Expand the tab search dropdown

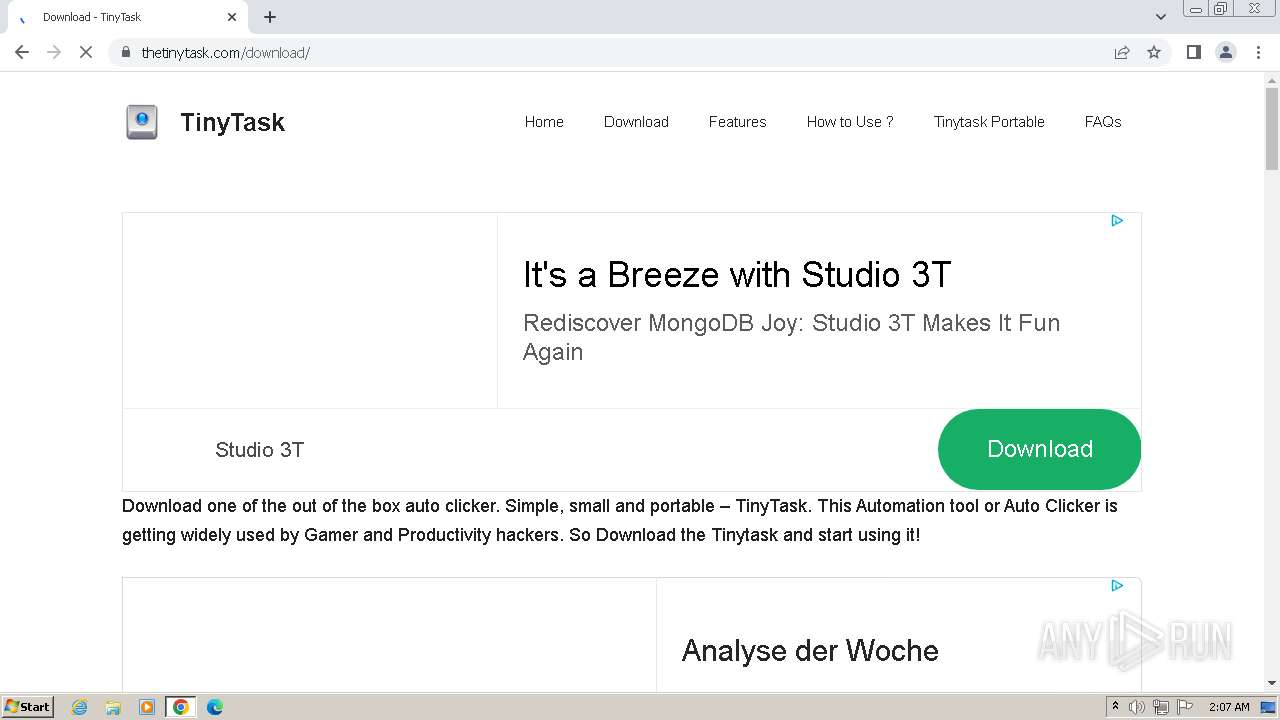tap(1160, 17)
